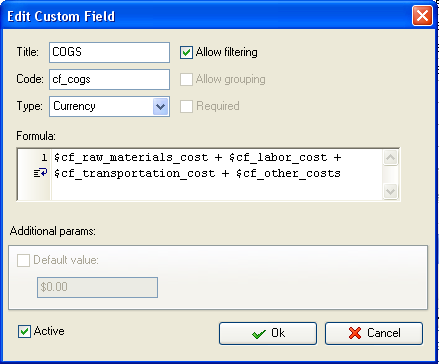Click the Cancel button

(374, 333)
